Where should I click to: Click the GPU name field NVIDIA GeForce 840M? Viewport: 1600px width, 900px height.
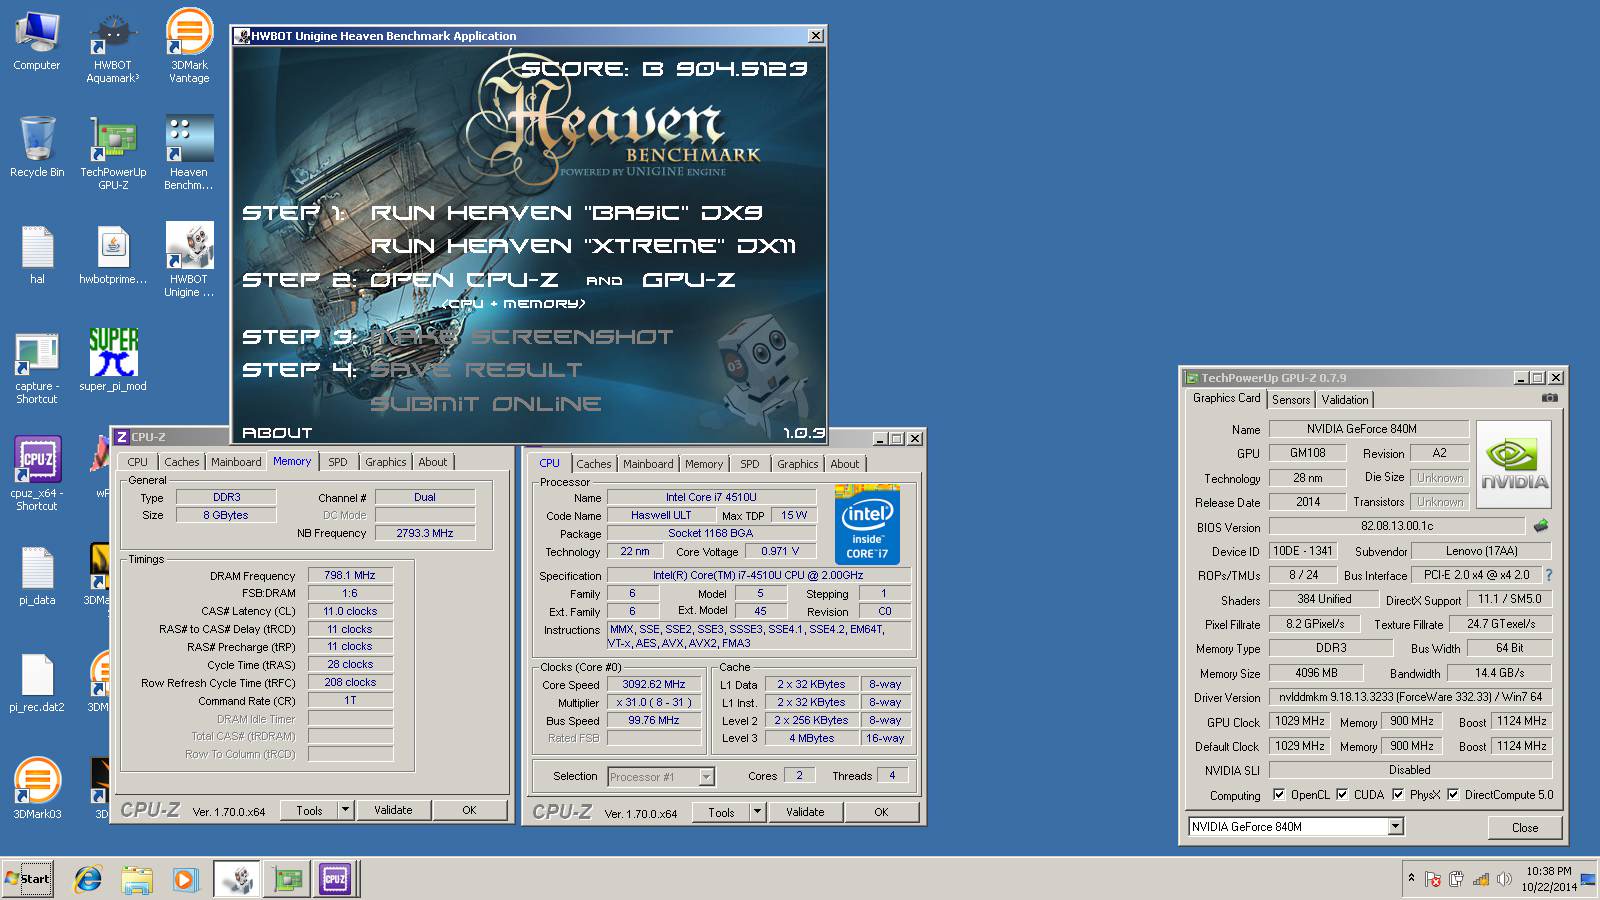coord(1368,429)
